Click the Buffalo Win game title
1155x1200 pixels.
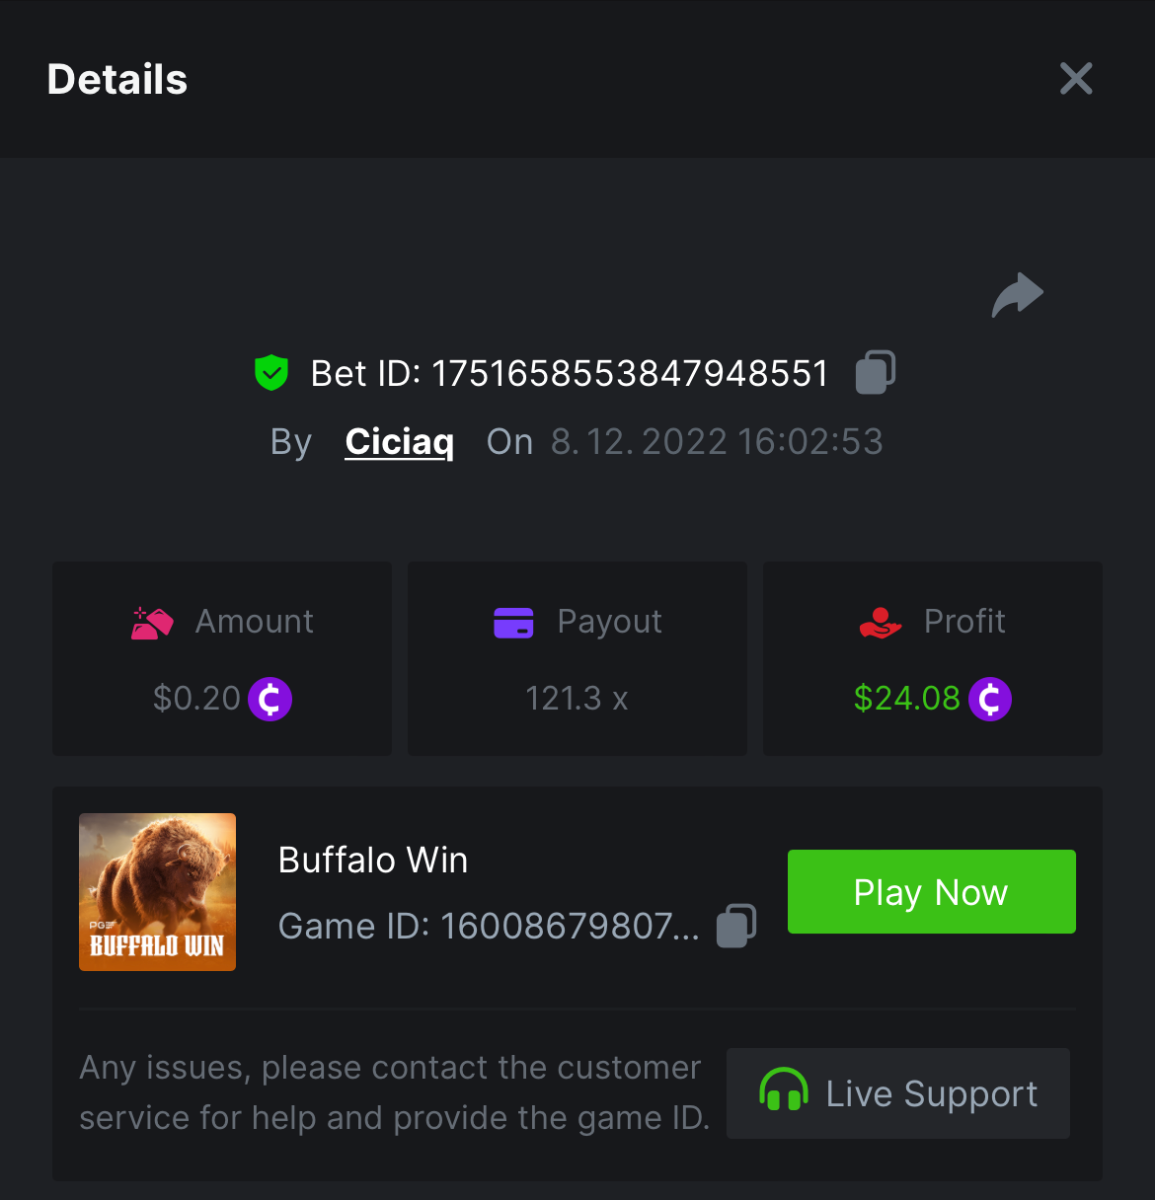pyautogui.click(x=373, y=860)
